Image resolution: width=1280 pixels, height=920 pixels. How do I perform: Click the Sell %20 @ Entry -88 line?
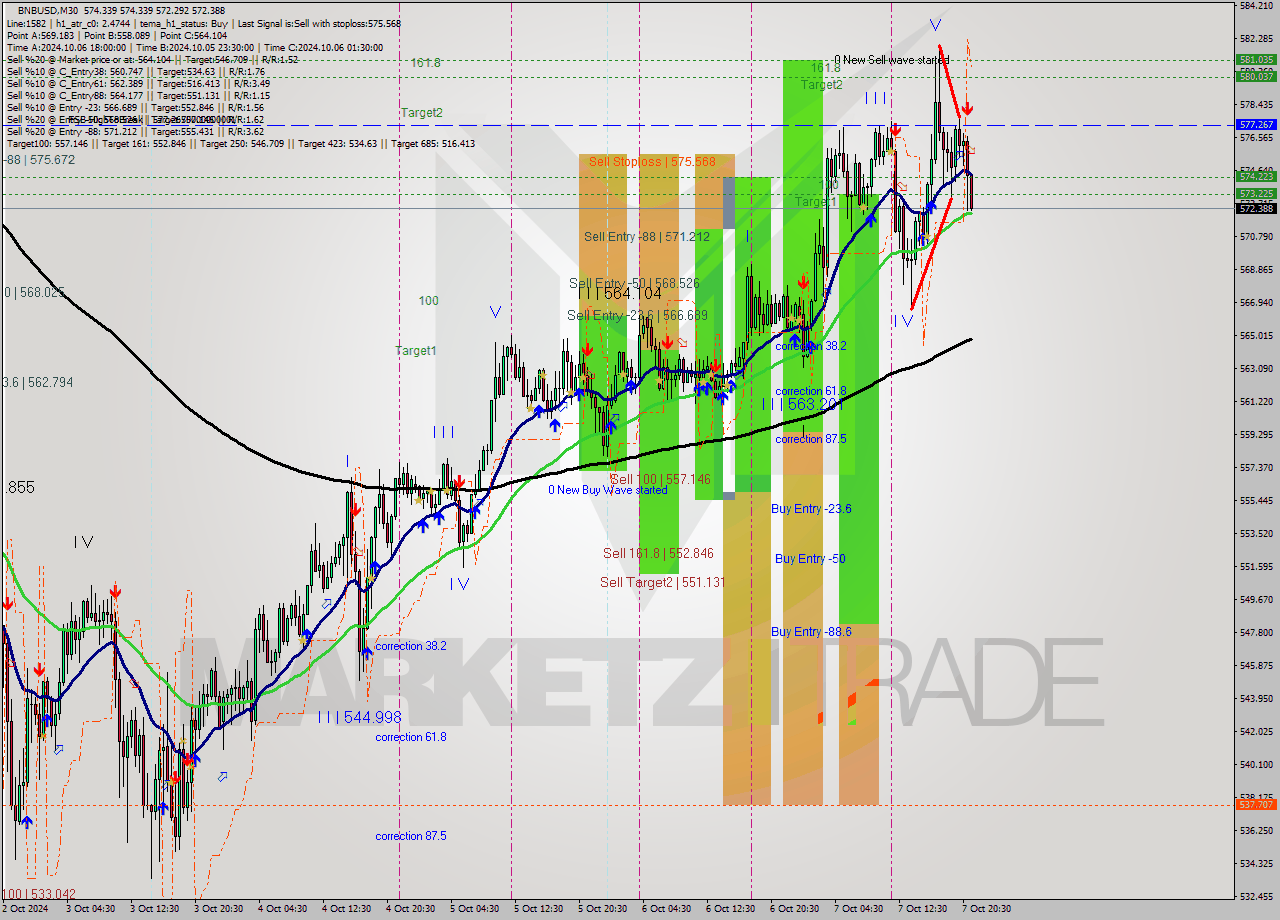(135, 131)
